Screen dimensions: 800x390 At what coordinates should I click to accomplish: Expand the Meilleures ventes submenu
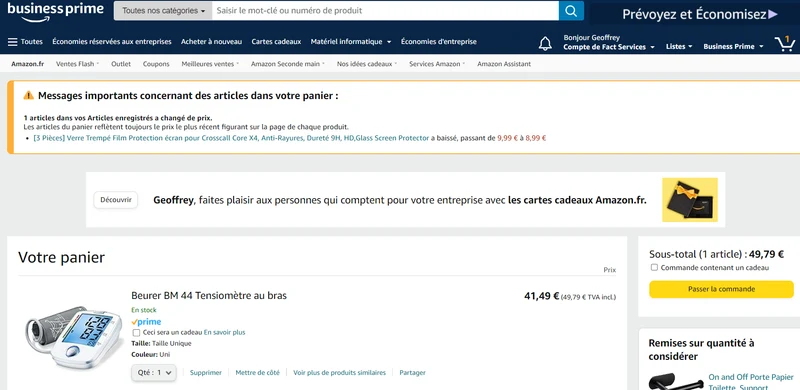coord(211,64)
